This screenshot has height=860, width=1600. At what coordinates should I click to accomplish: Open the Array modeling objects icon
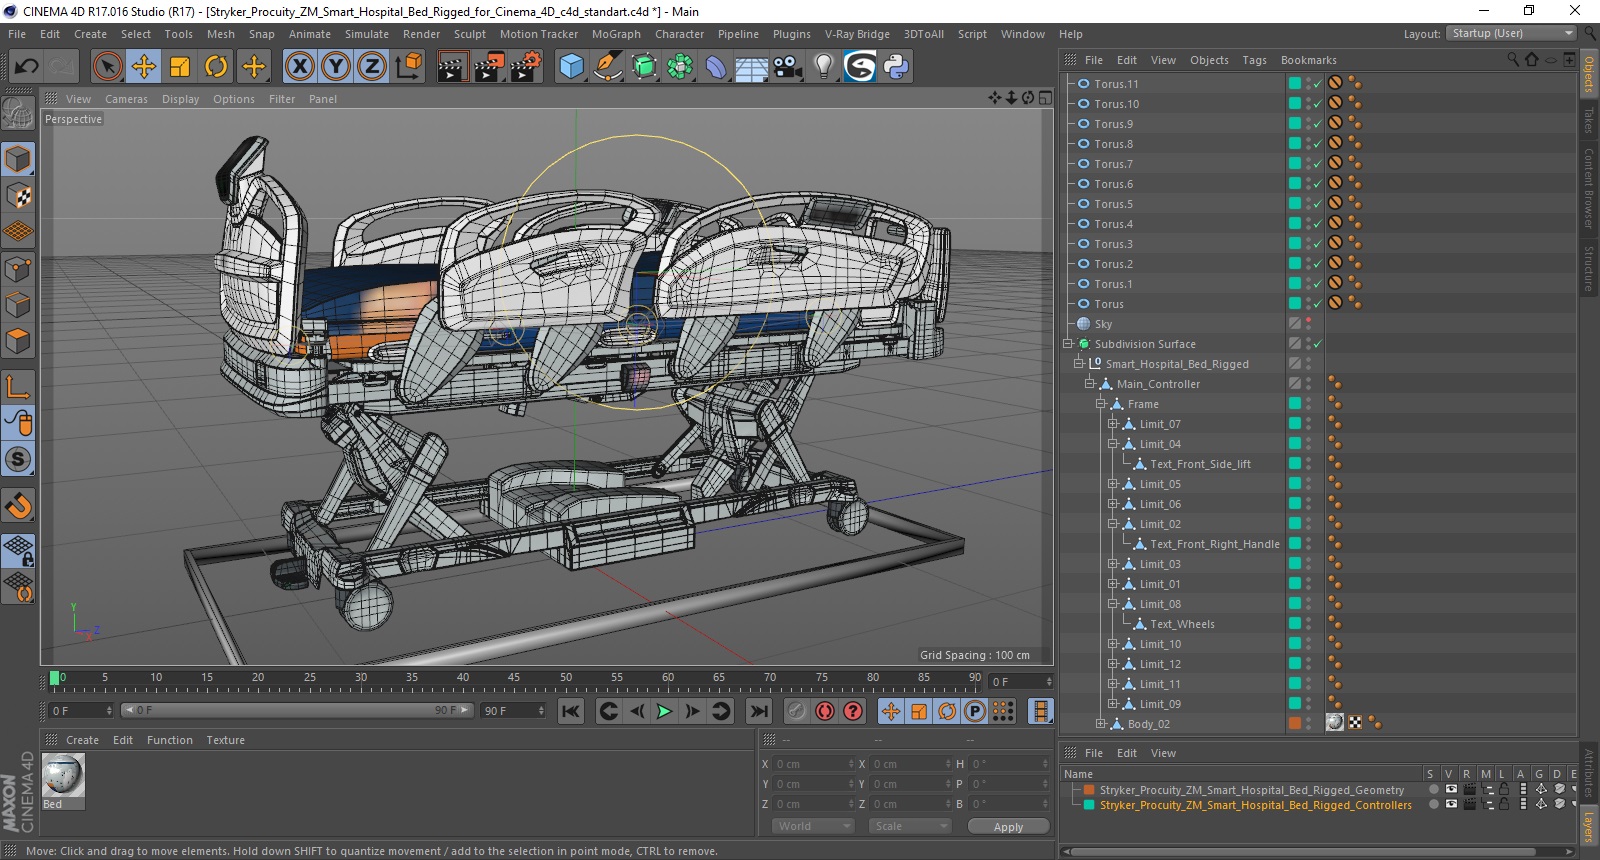(680, 67)
